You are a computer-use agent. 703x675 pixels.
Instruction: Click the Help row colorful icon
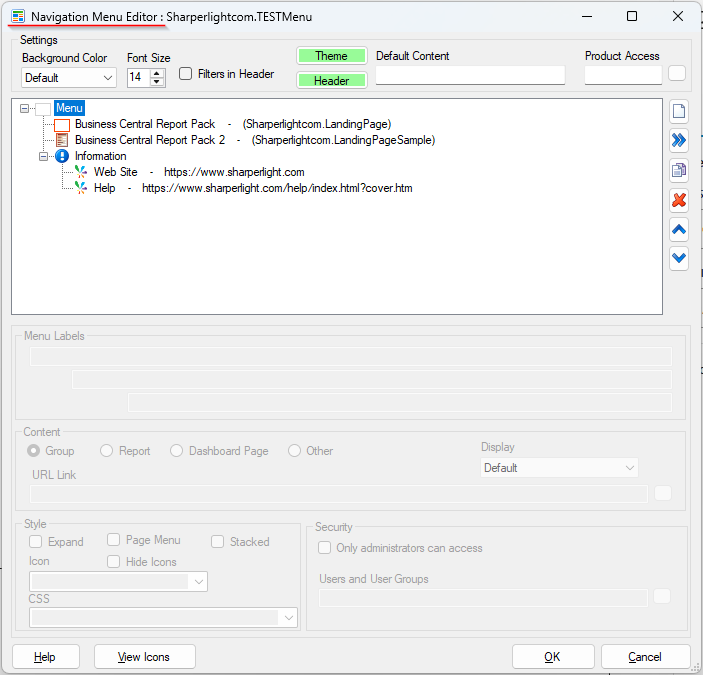[81, 188]
